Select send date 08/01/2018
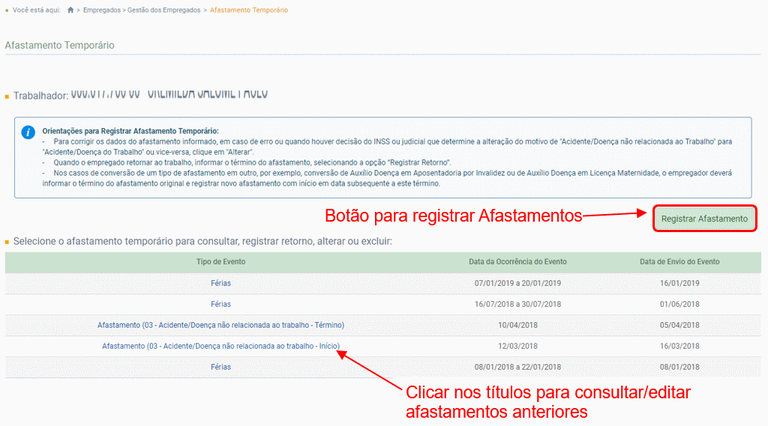This screenshot has width=768, height=426. (x=679, y=367)
